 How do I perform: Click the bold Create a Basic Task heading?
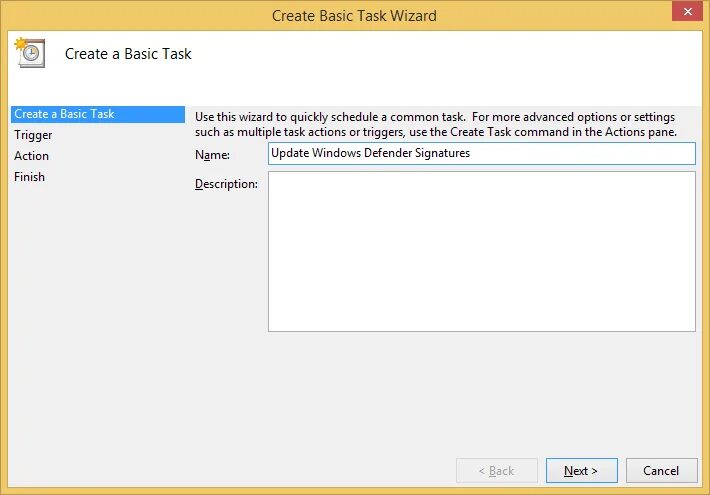click(128, 54)
